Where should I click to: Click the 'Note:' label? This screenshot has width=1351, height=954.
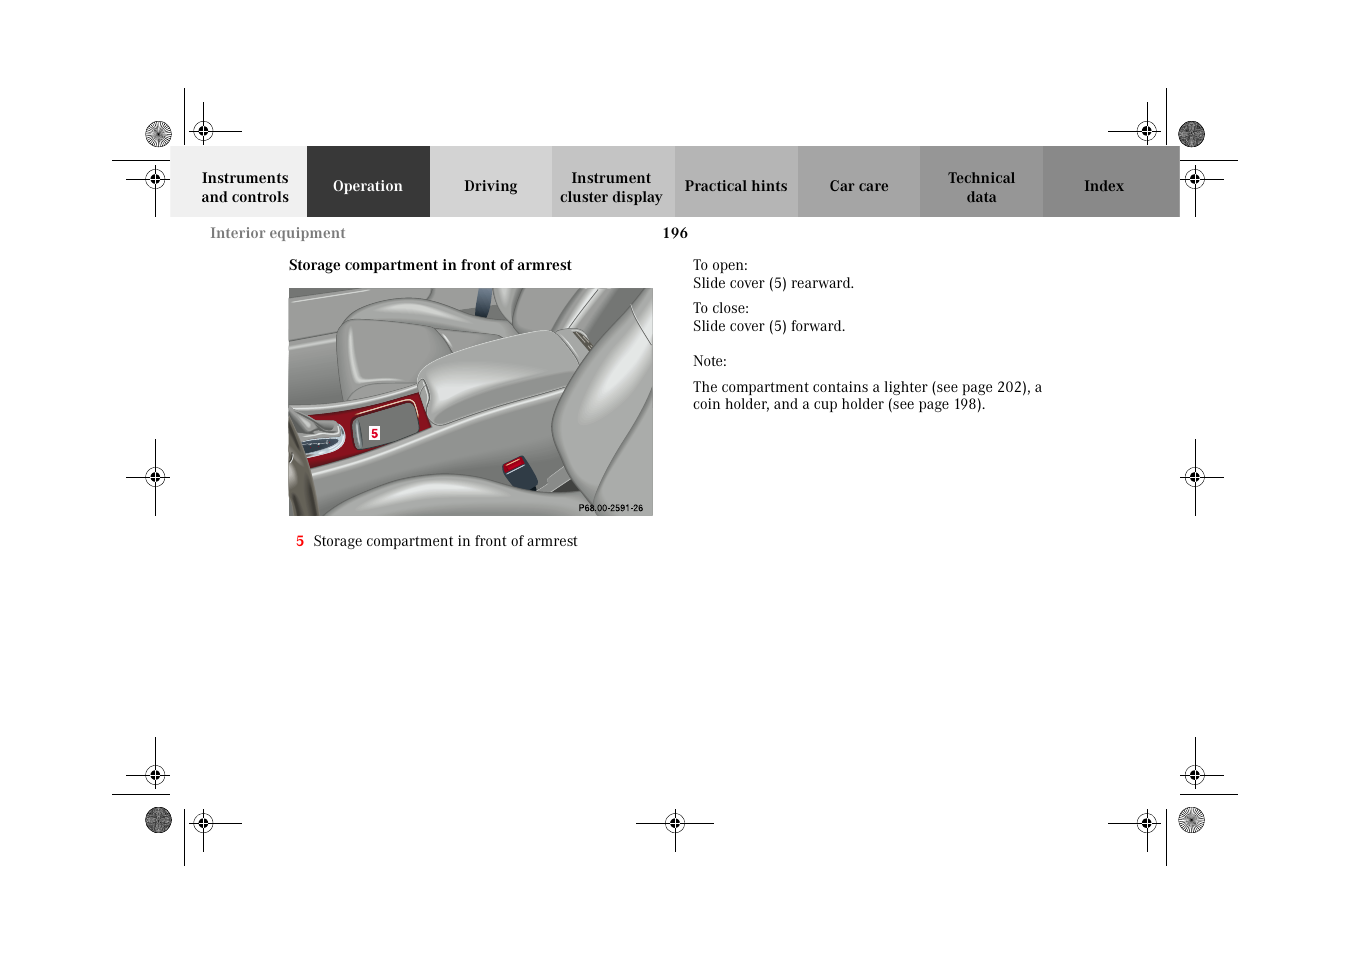(710, 361)
